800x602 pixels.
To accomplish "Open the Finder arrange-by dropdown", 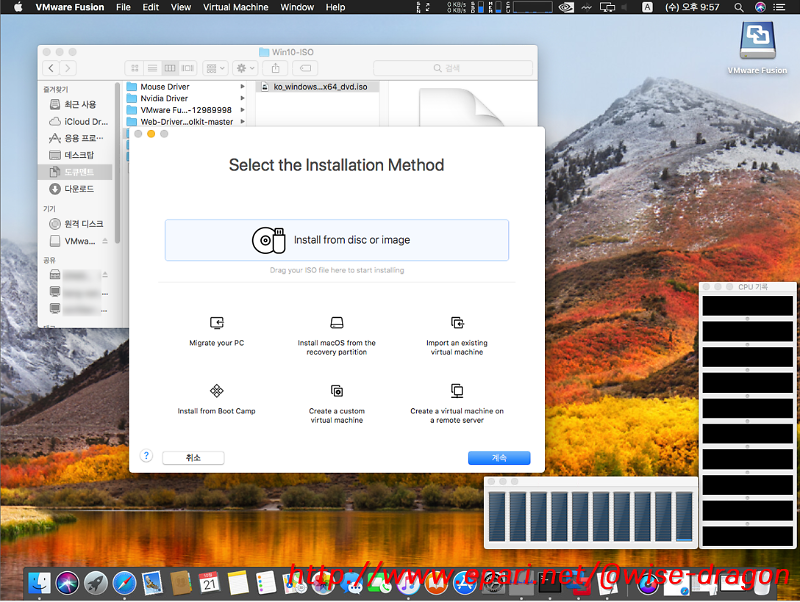I will (x=215, y=68).
